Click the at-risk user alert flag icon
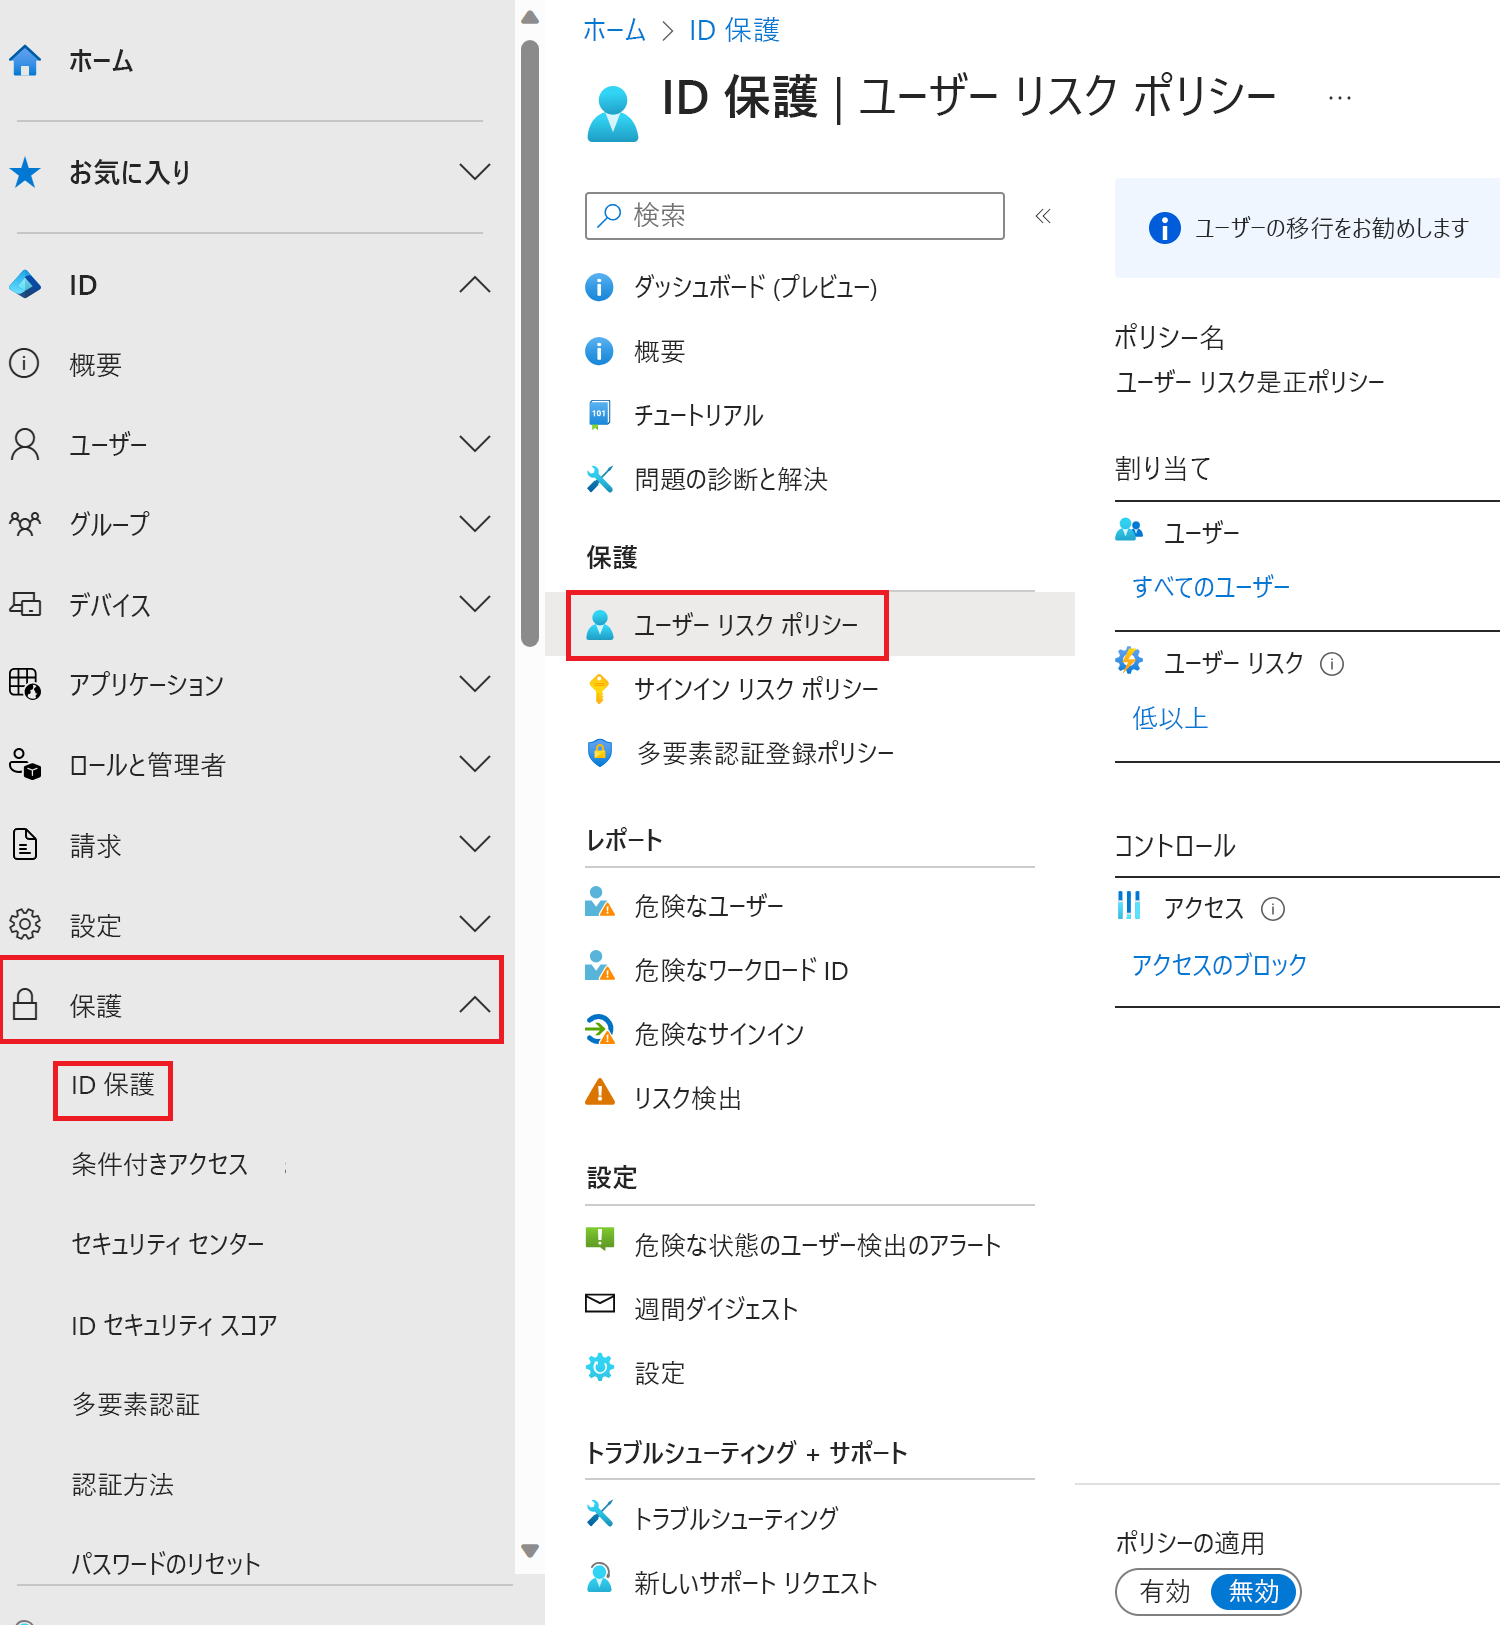Screen dimensions: 1500x1625 click(599, 1239)
